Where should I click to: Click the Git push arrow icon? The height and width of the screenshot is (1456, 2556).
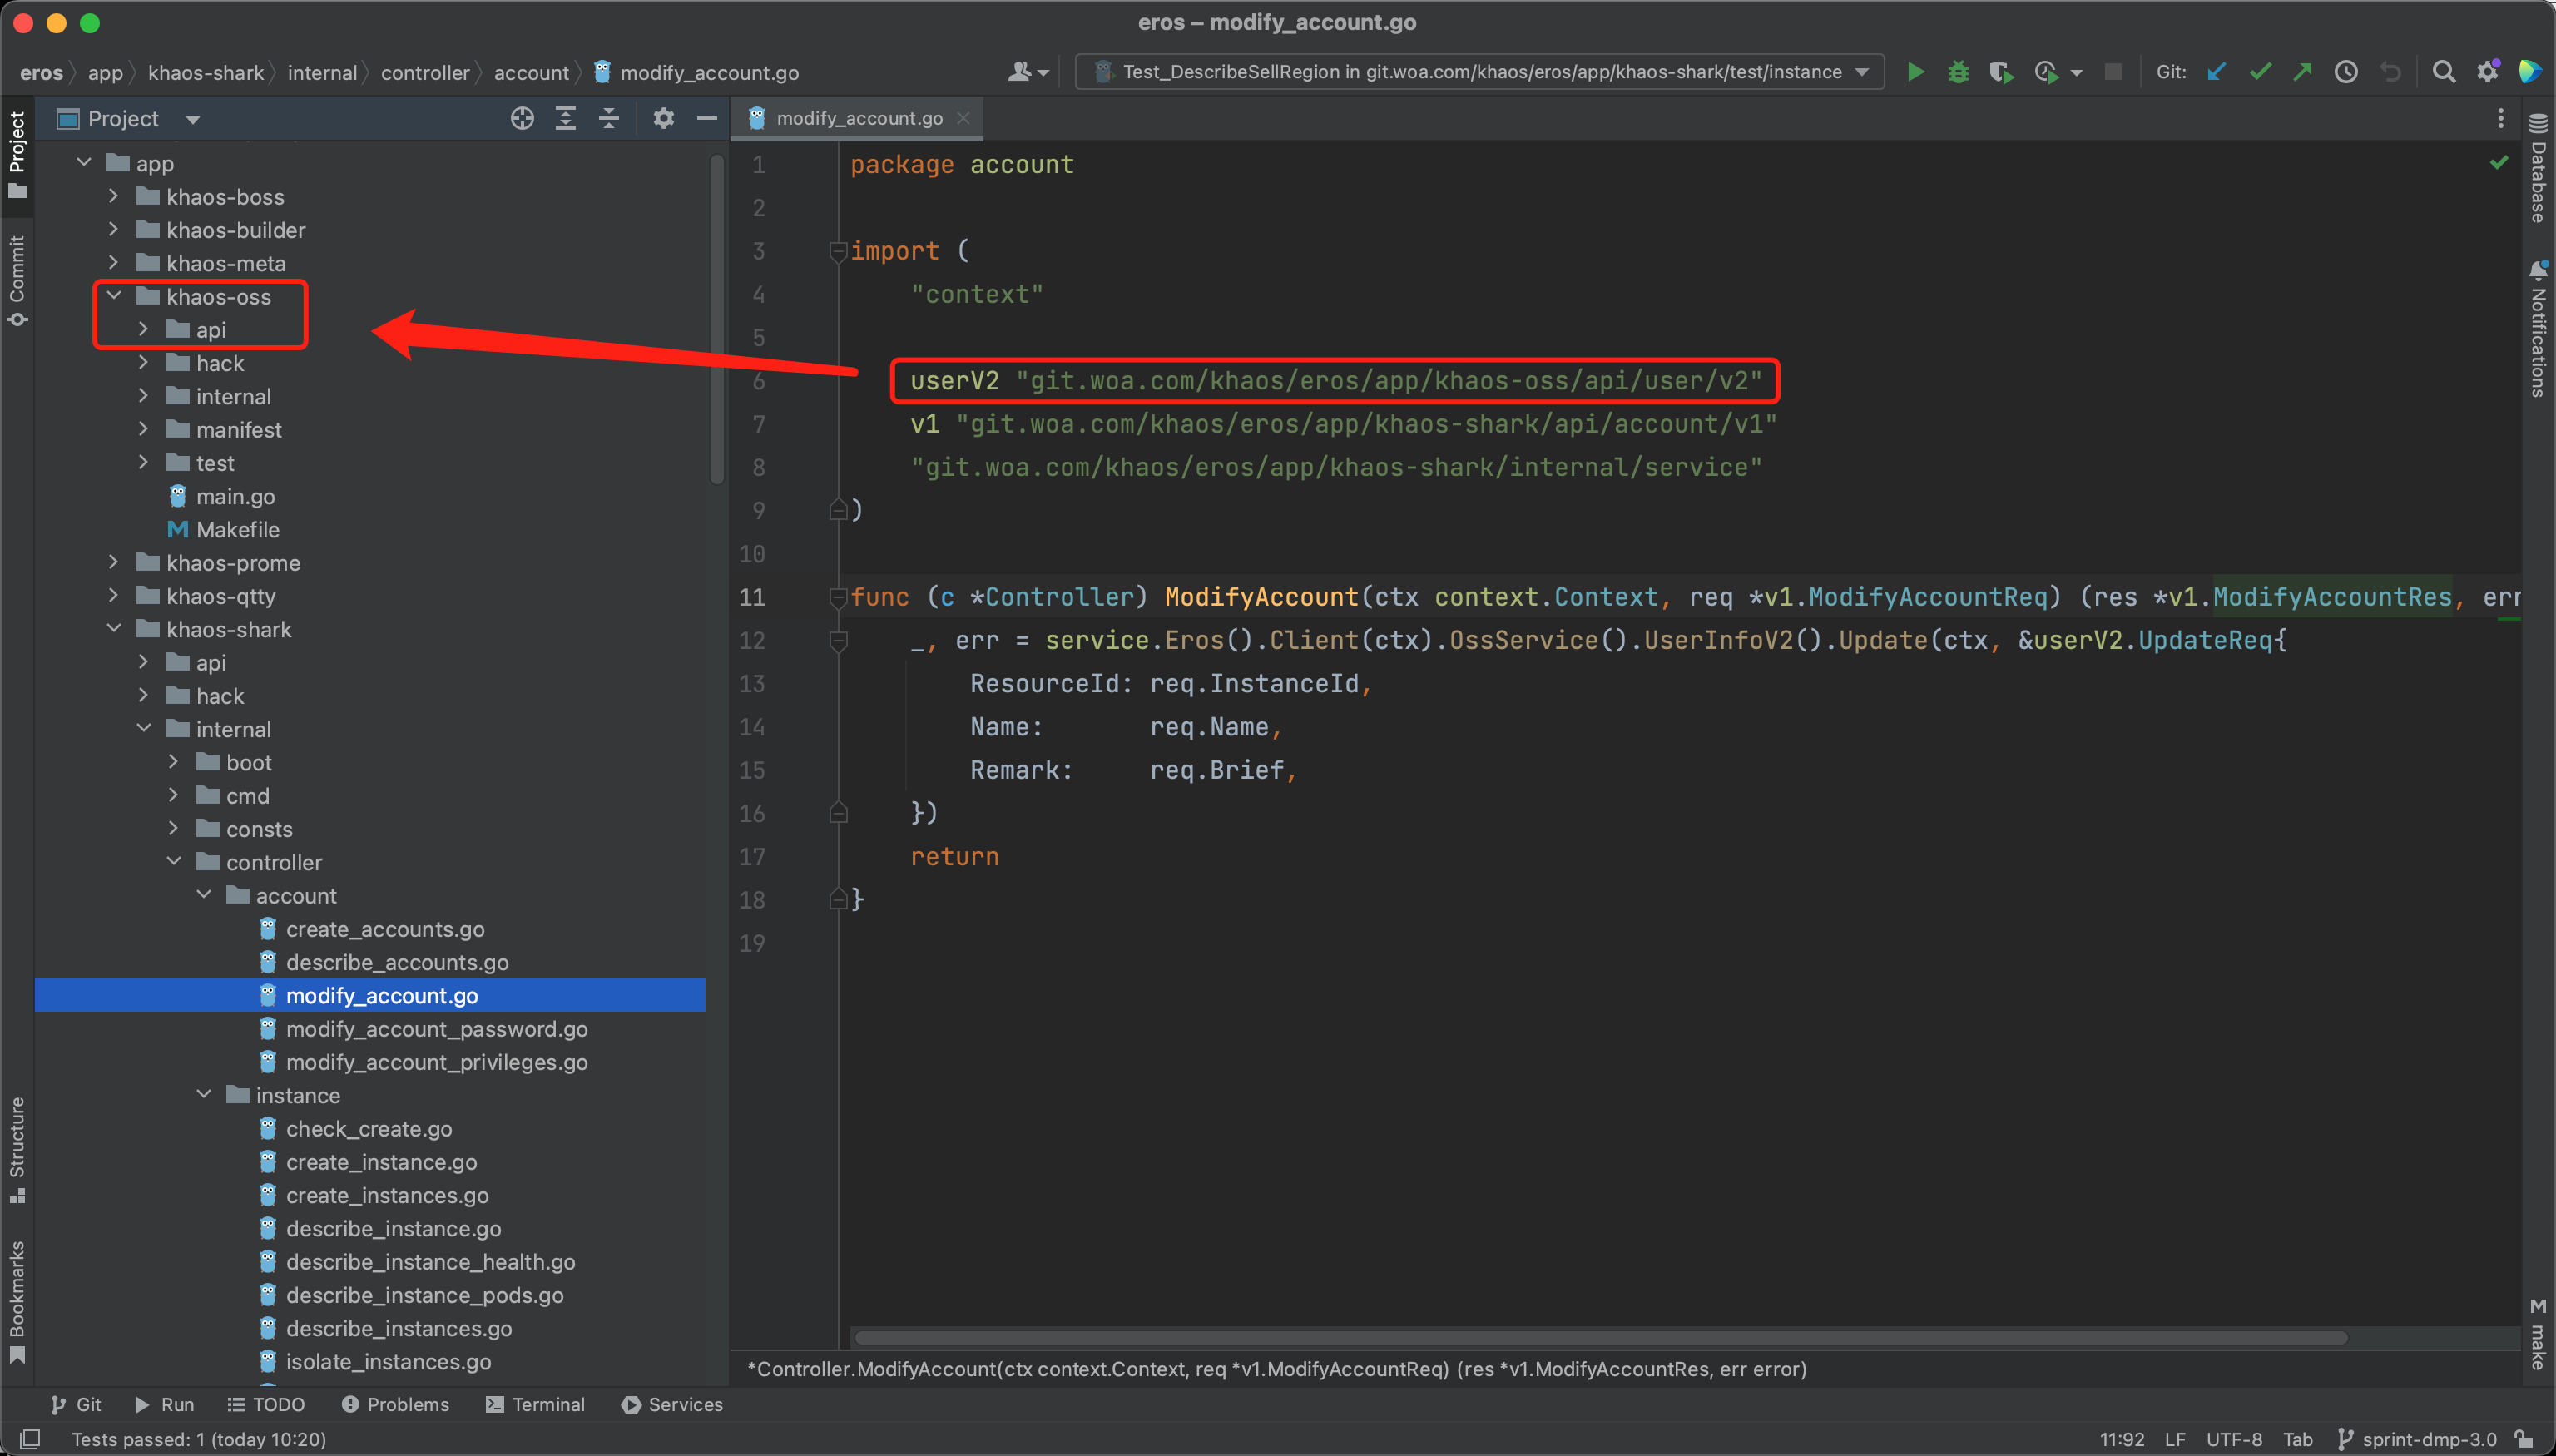tap(2302, 72)
